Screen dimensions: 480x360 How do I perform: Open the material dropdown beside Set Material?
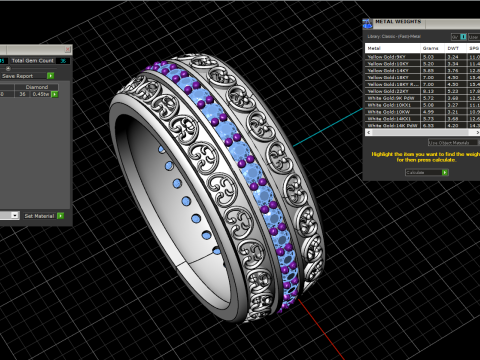[14, 215]
